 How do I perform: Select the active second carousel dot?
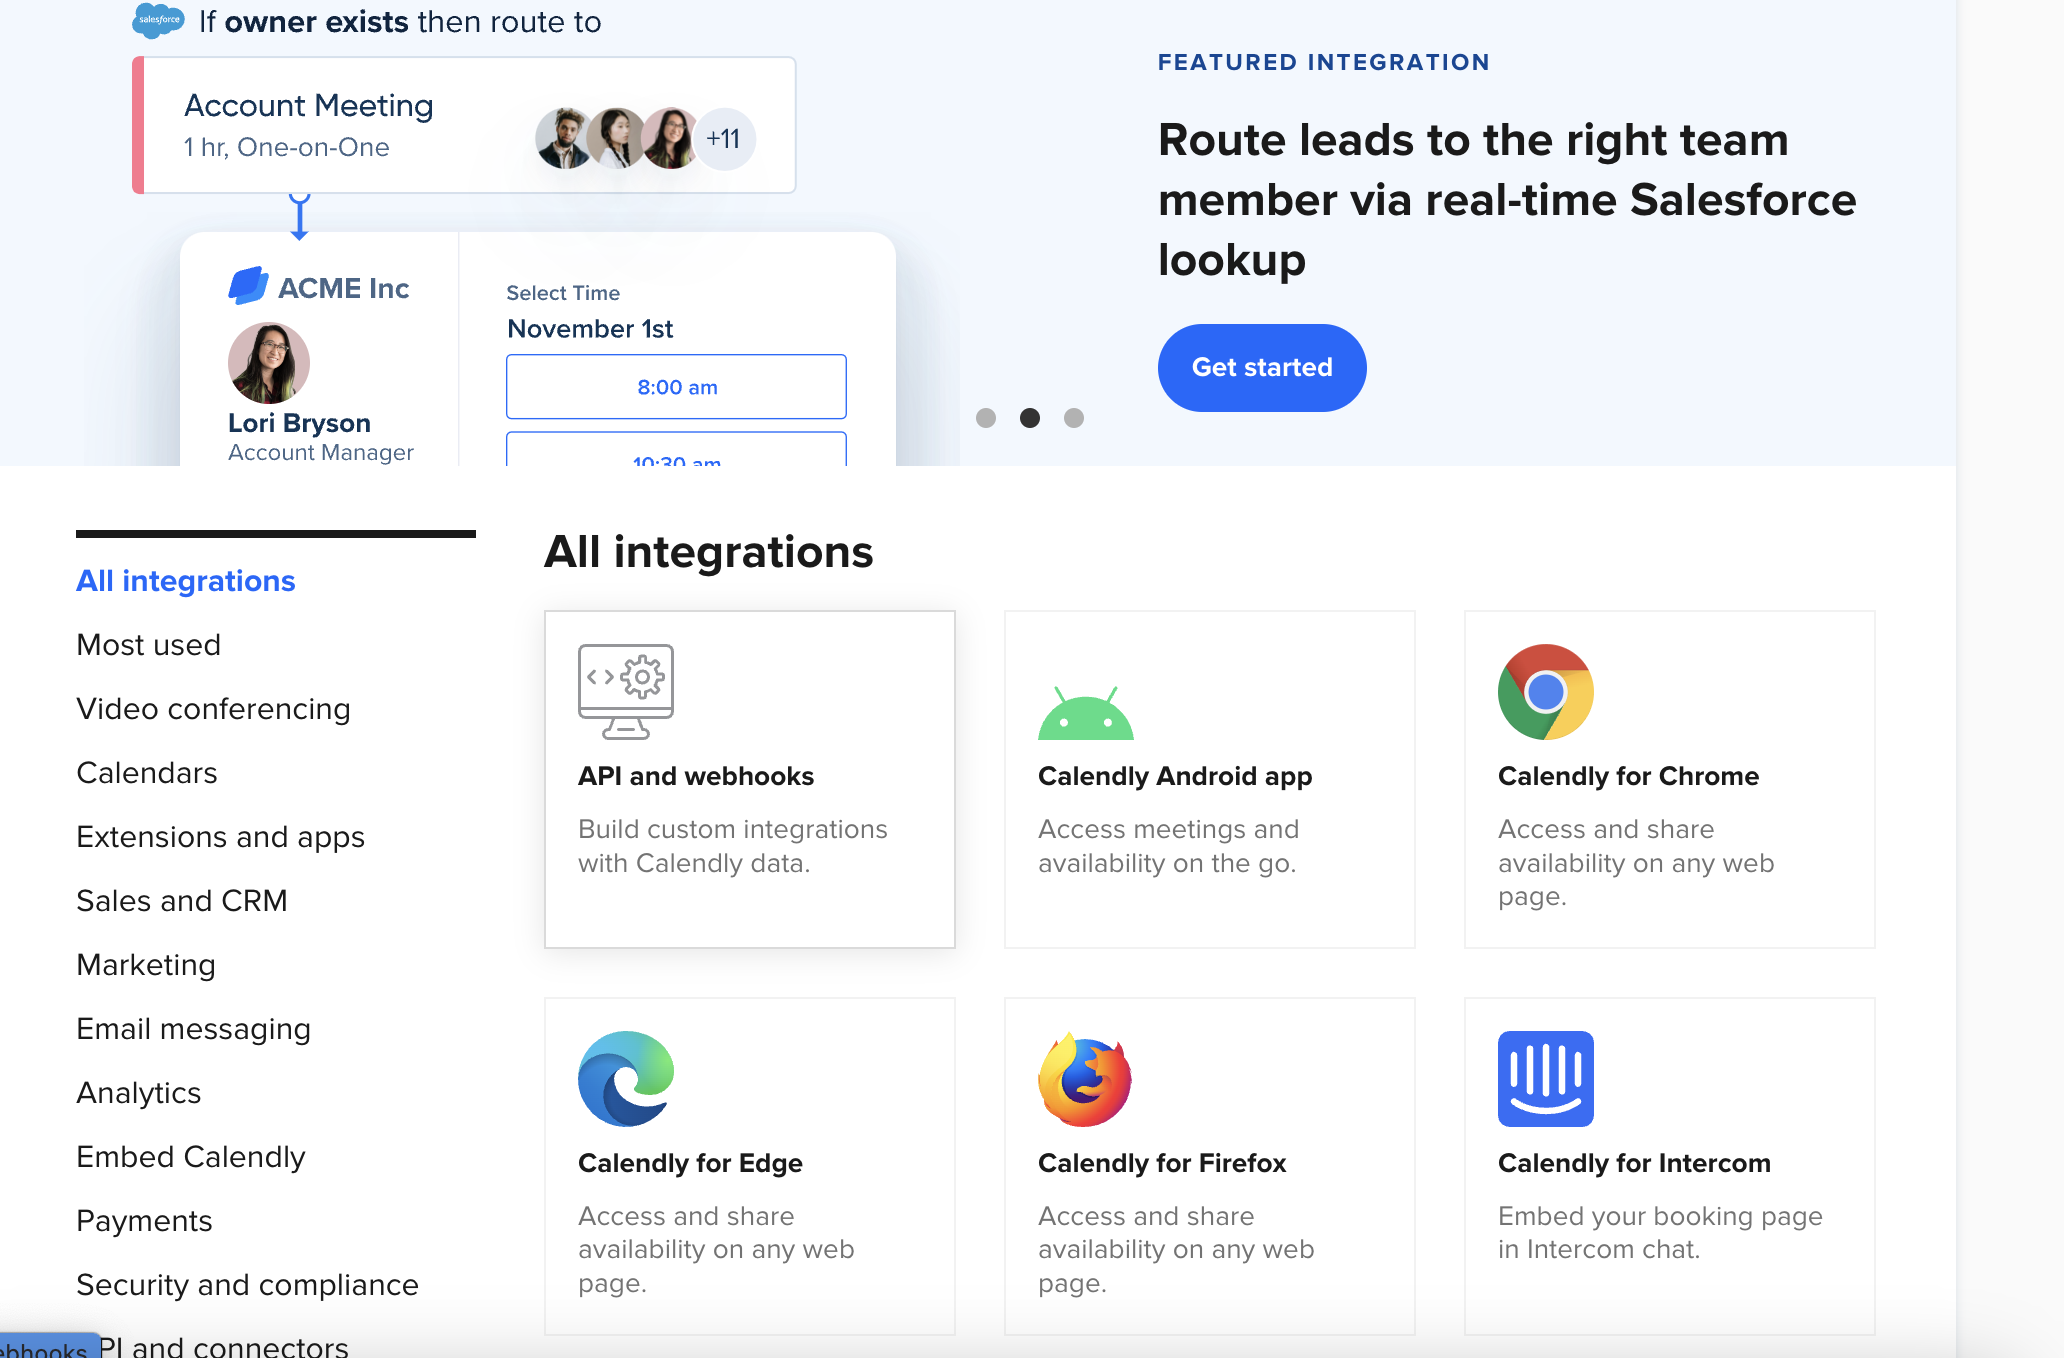coord(1029,418)
